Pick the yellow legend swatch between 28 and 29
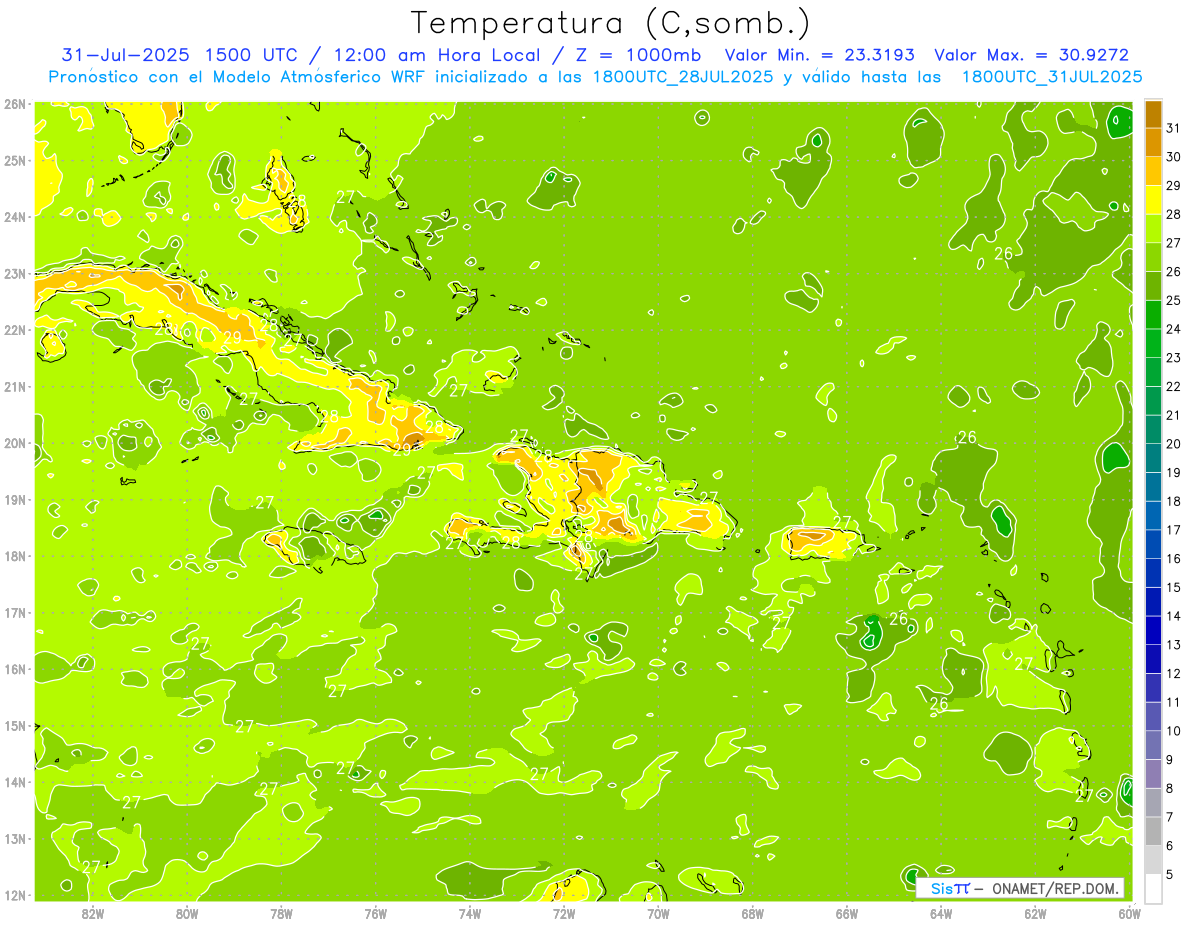 (x=1153, y=200)
